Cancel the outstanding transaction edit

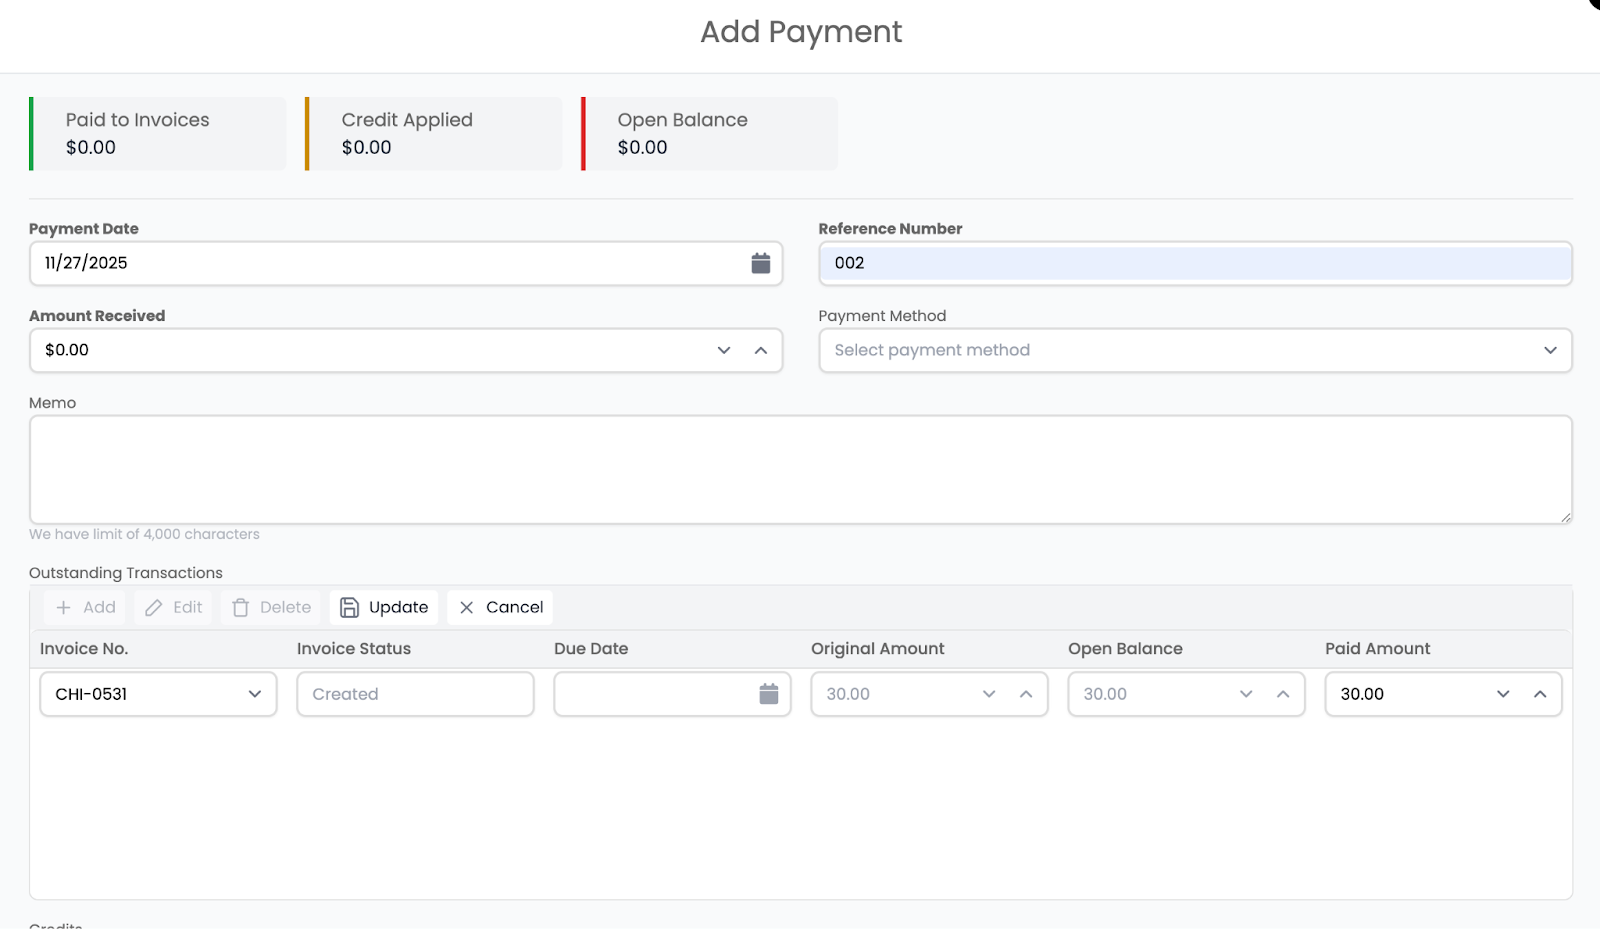500,607
